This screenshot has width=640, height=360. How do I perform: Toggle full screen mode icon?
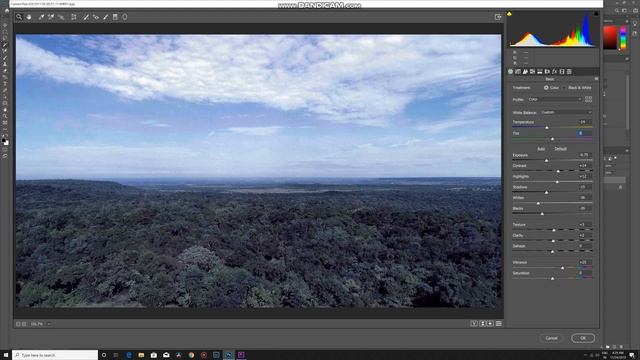point(498,17)
